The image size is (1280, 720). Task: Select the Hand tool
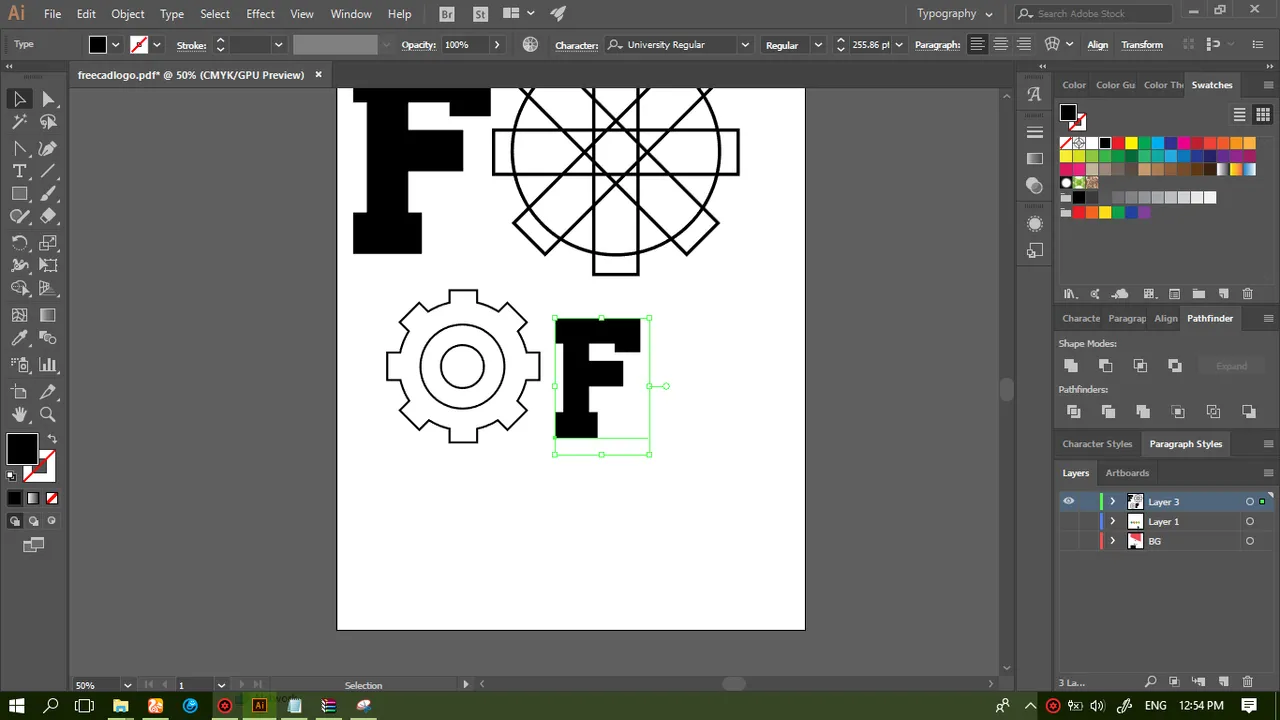pos(19,415)
